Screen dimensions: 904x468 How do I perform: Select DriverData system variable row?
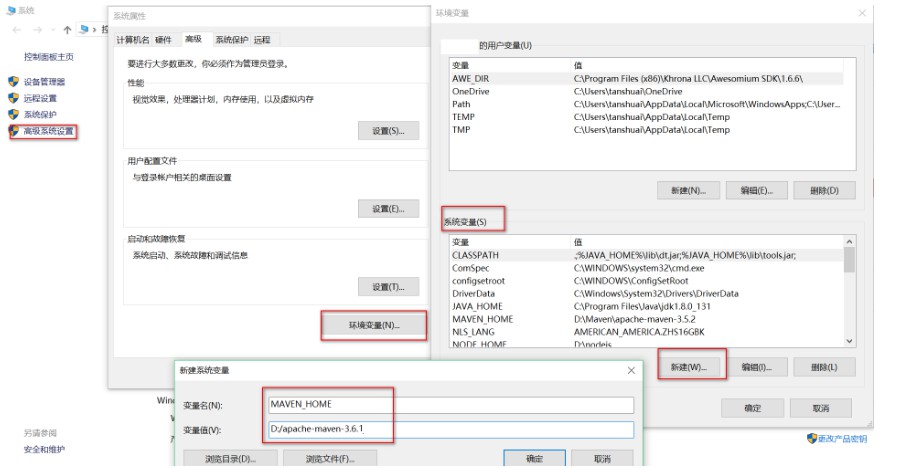click(647, 293)
